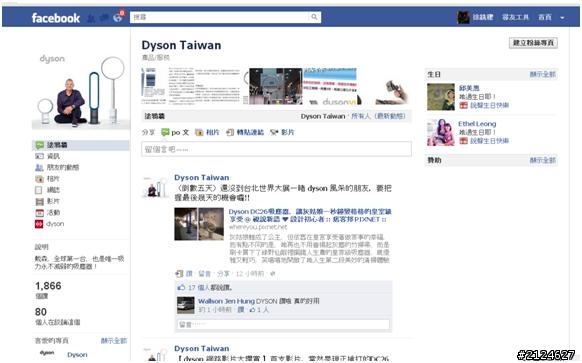Click Ethel Leong's birthday photo
The width and height of the screenshot is (582, 363).
tap(441, 133)
